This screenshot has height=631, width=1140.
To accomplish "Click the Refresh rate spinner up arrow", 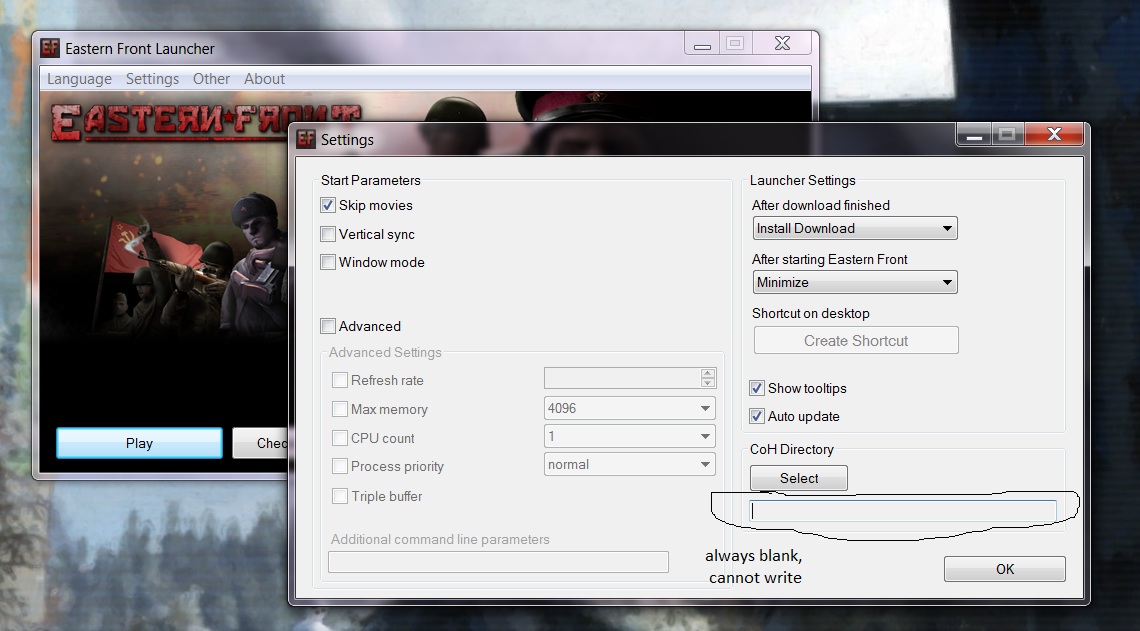I will coord(707,373).
